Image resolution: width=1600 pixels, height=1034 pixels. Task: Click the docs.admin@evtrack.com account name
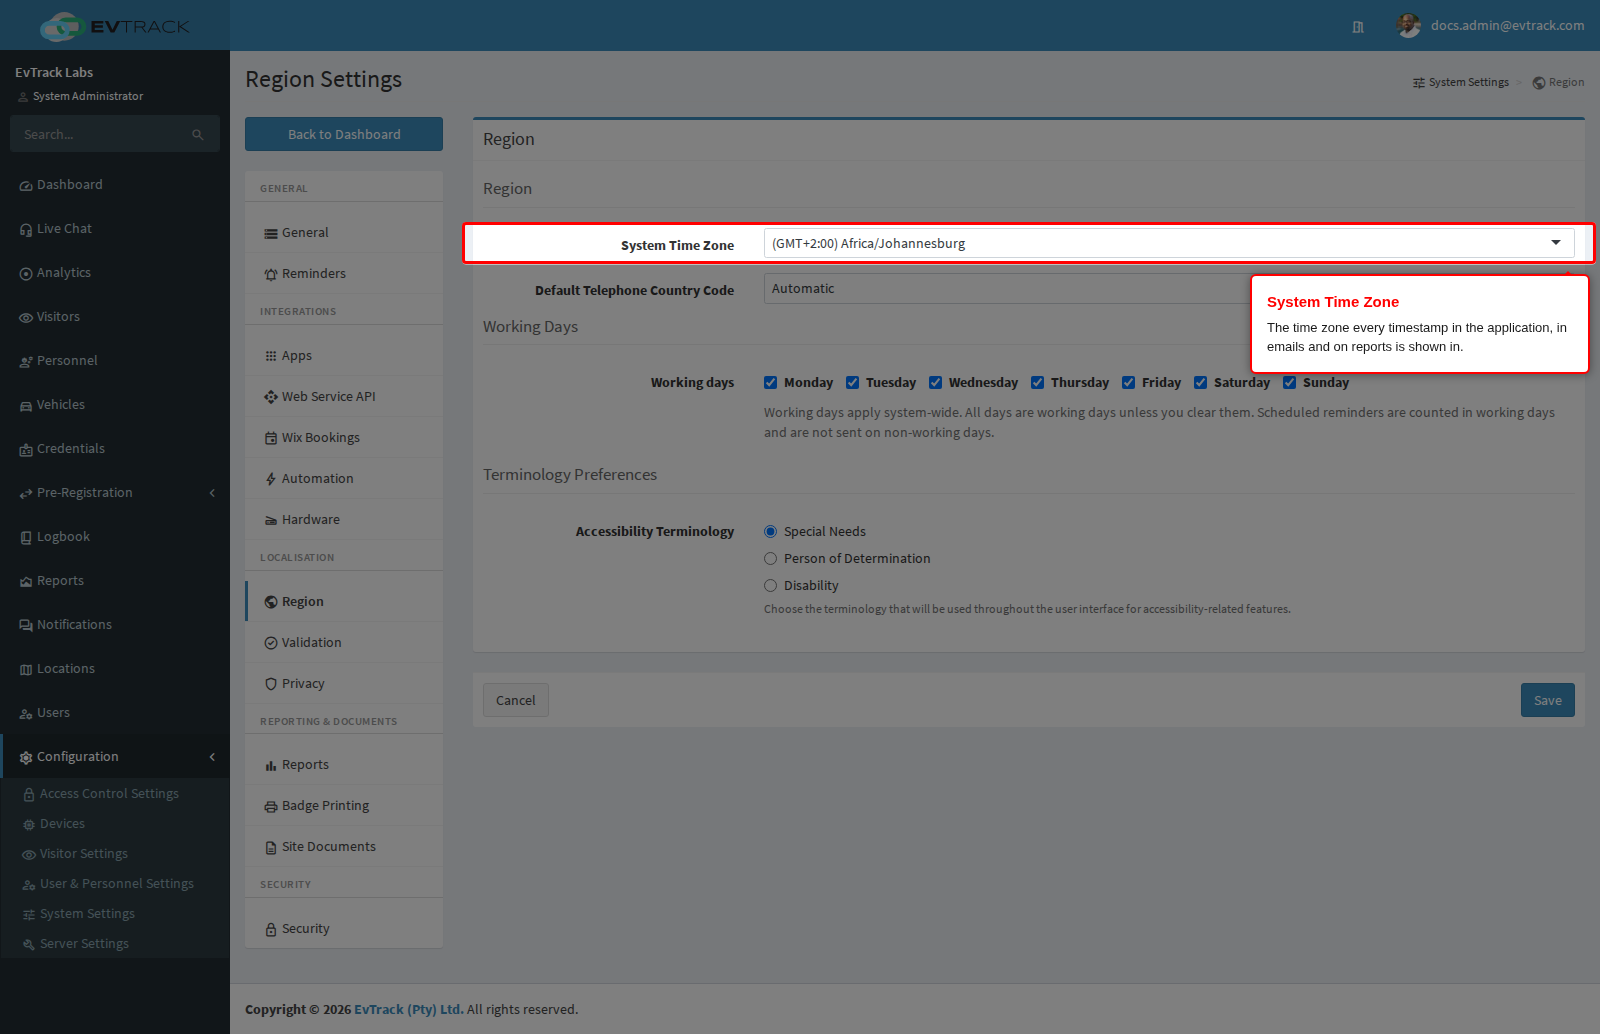tap(1507, 26)
